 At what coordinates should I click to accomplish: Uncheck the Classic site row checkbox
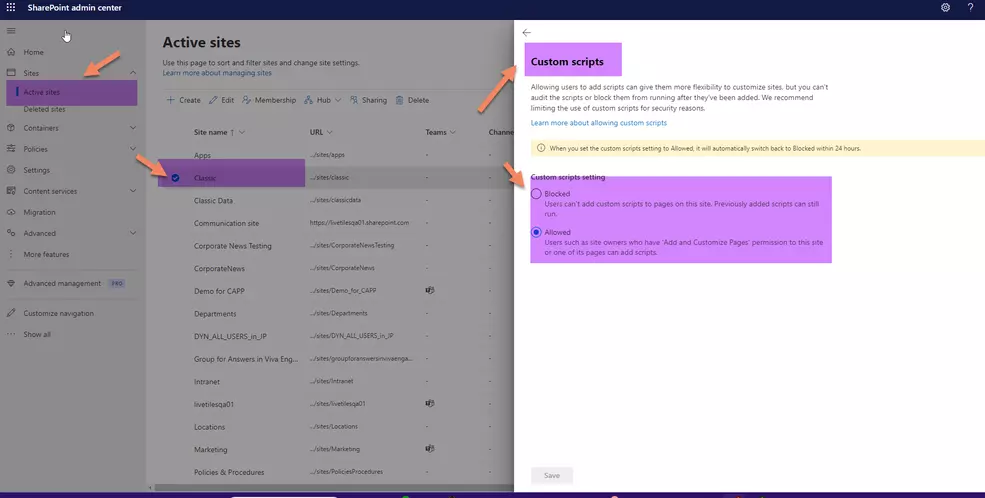tap(176, 178)
